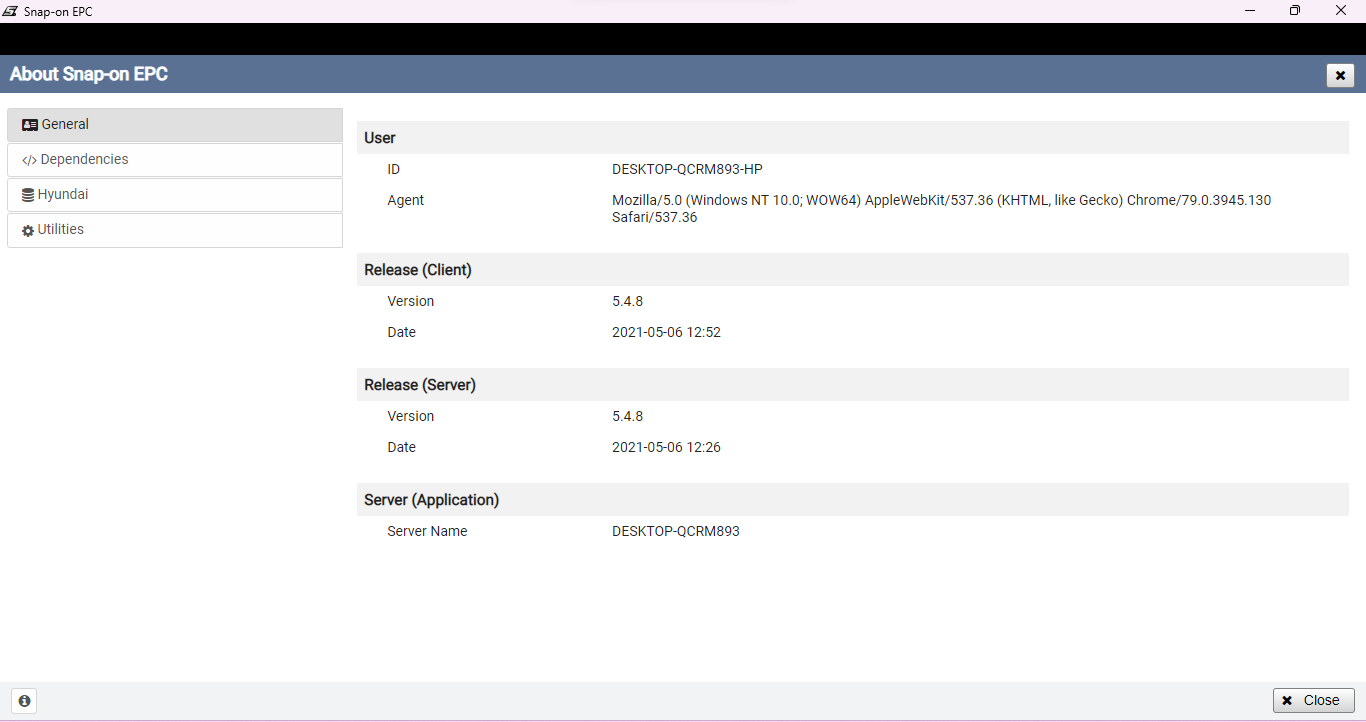Click the Snap-on EPC title bar logo
The height and width of the screenshot is (722, 1366).
pyautogui.click(x=10, y=11)
